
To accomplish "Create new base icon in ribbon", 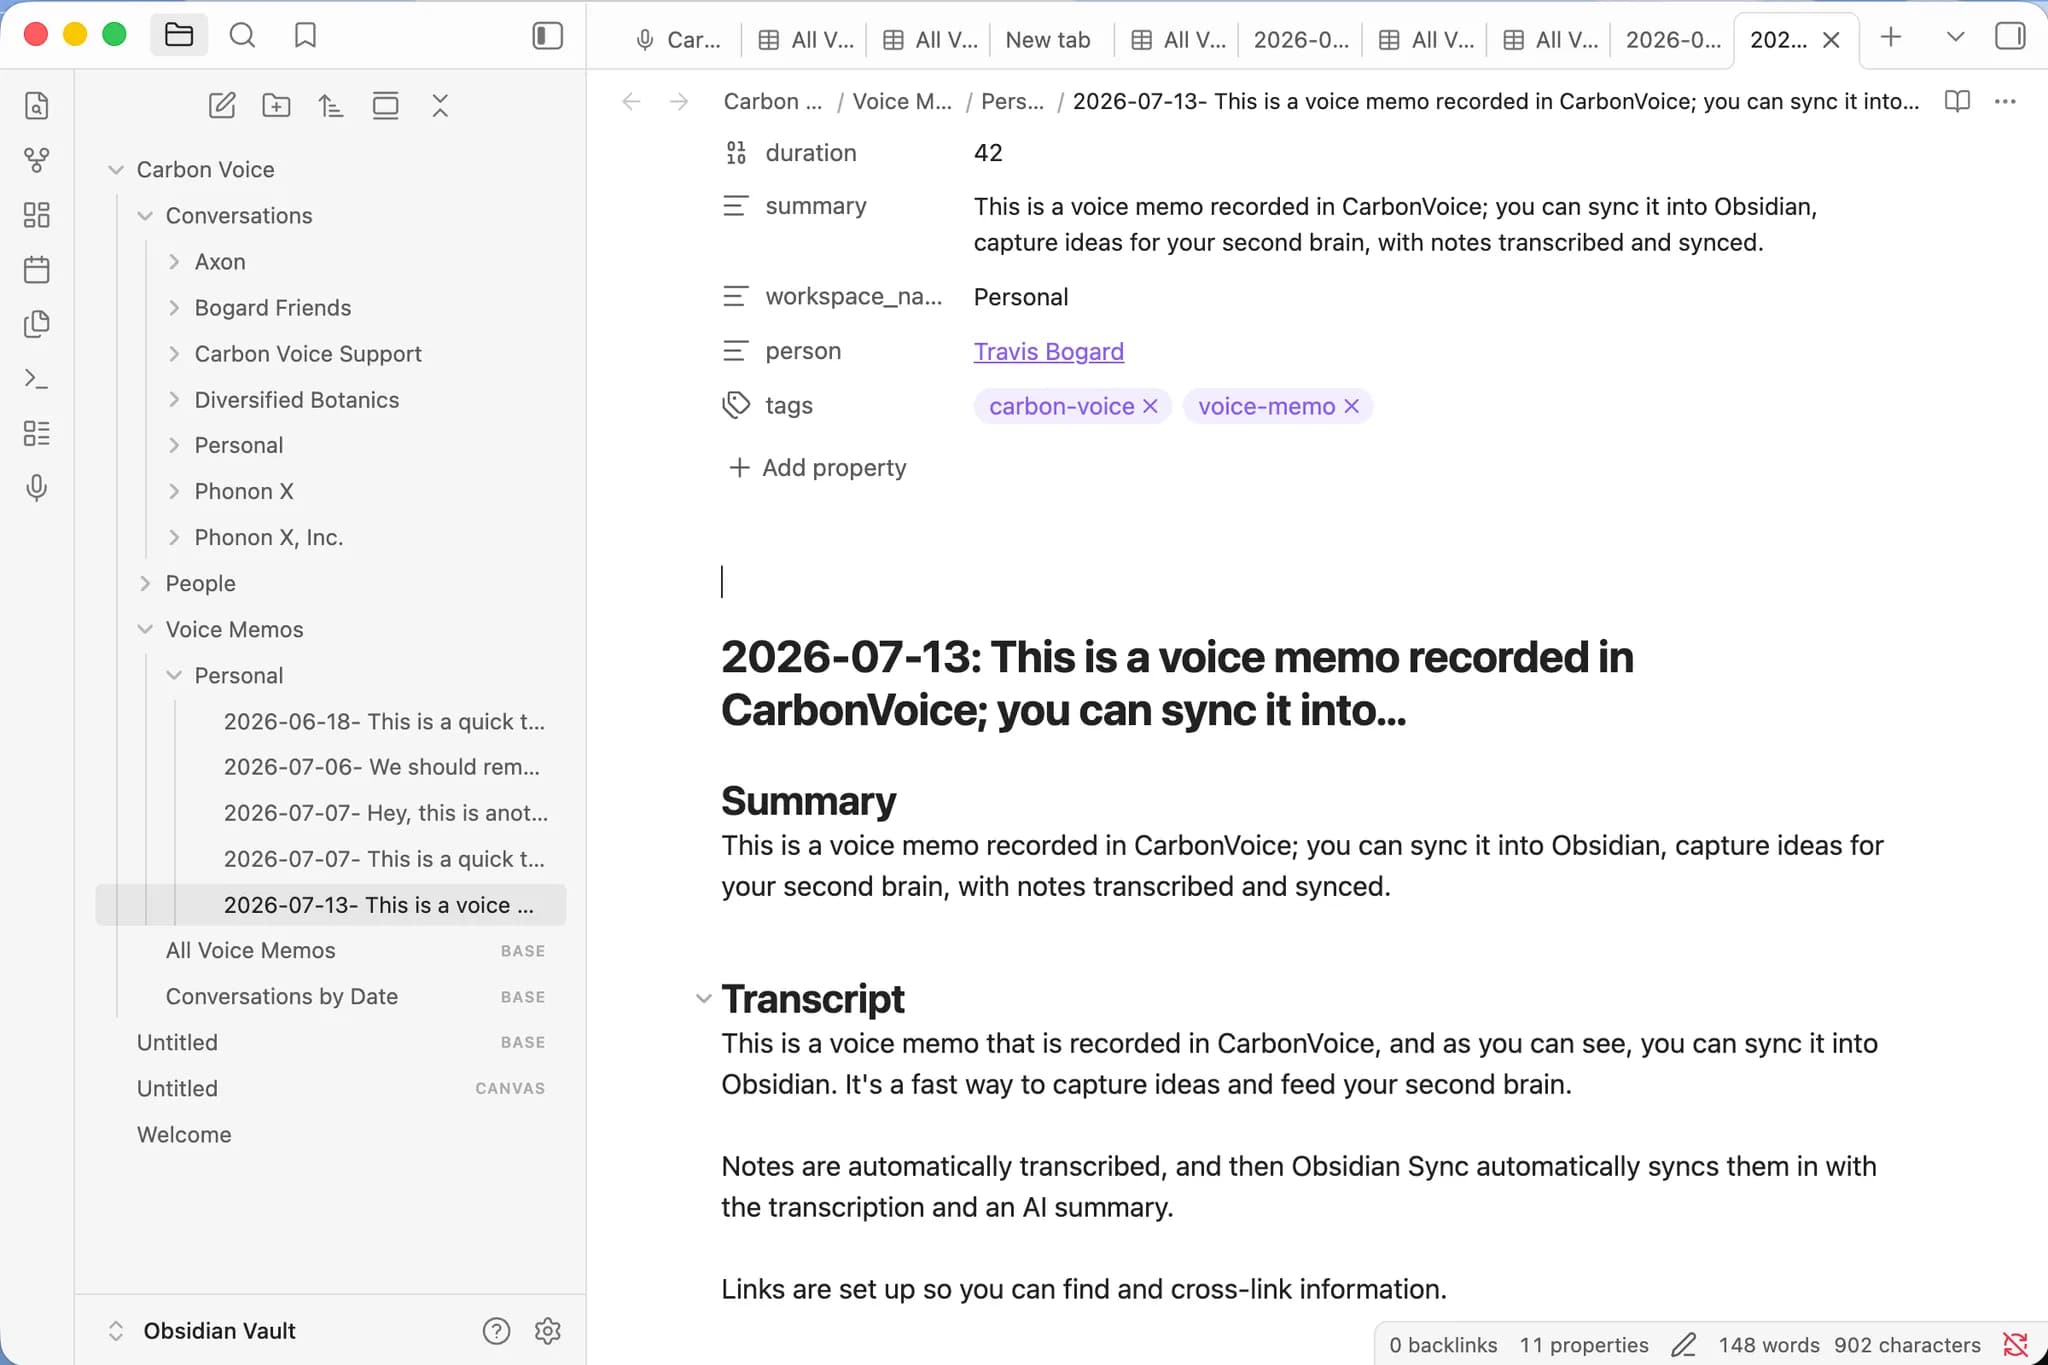I will 37,433.
